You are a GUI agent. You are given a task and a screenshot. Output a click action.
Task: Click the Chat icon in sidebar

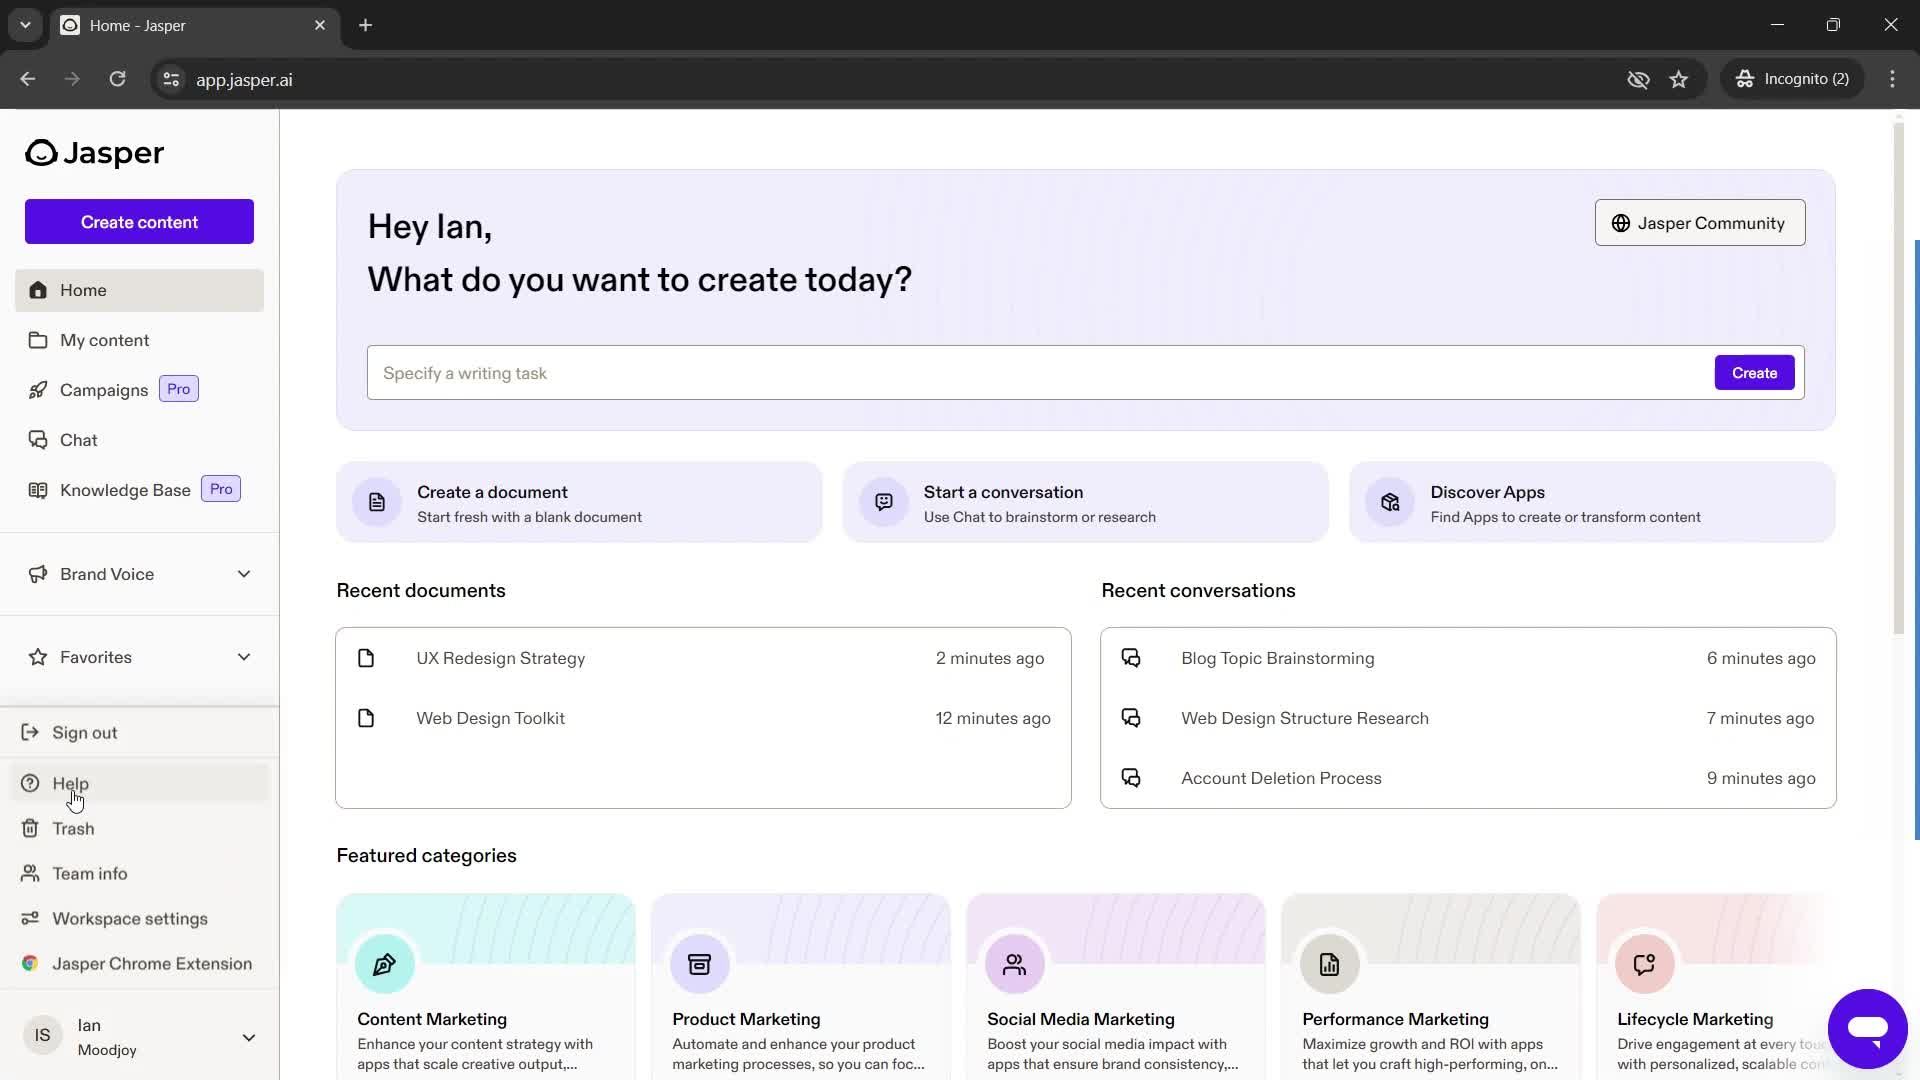[36, 439]
